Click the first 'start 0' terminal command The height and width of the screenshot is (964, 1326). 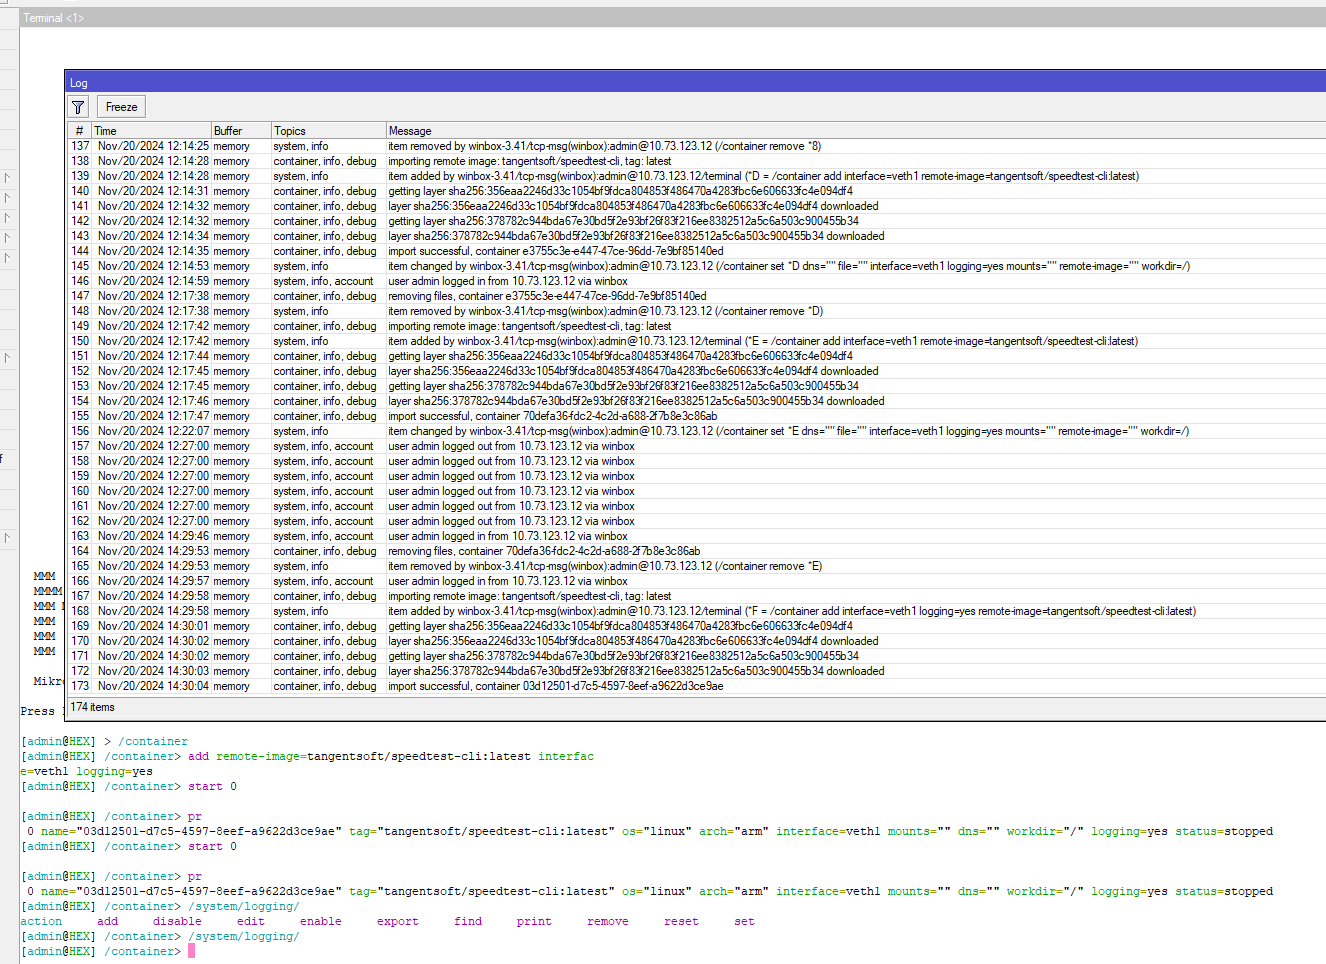pos(213,786)
